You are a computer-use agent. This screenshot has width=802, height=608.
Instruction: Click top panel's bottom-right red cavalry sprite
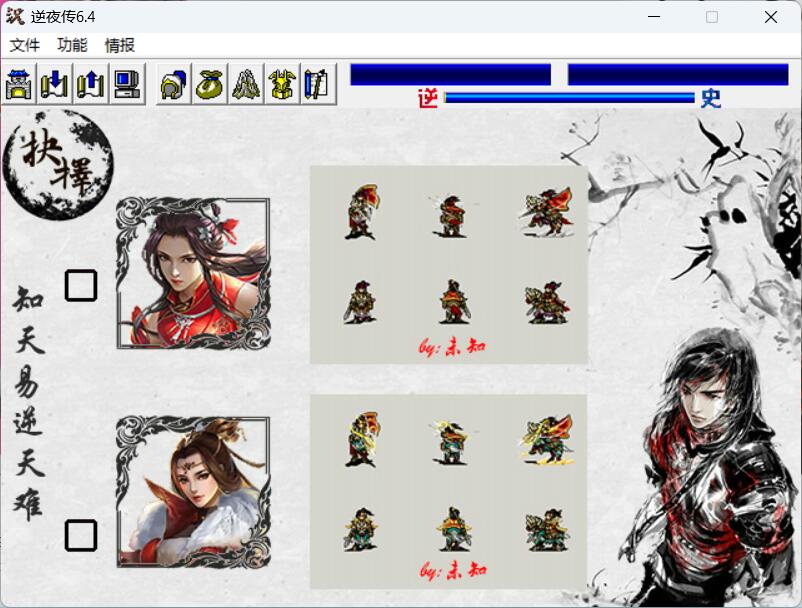pyautogui.click(x=547, y=303)
